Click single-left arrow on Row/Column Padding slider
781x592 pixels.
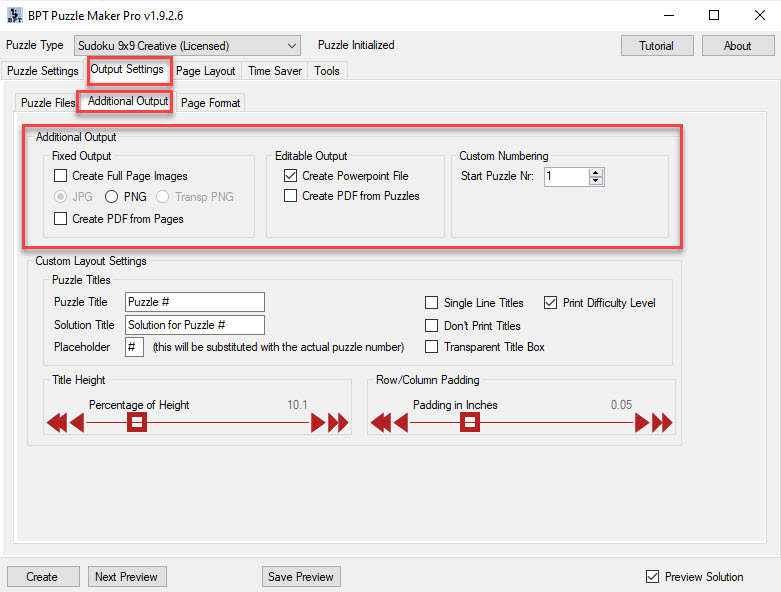coord(401,423)
